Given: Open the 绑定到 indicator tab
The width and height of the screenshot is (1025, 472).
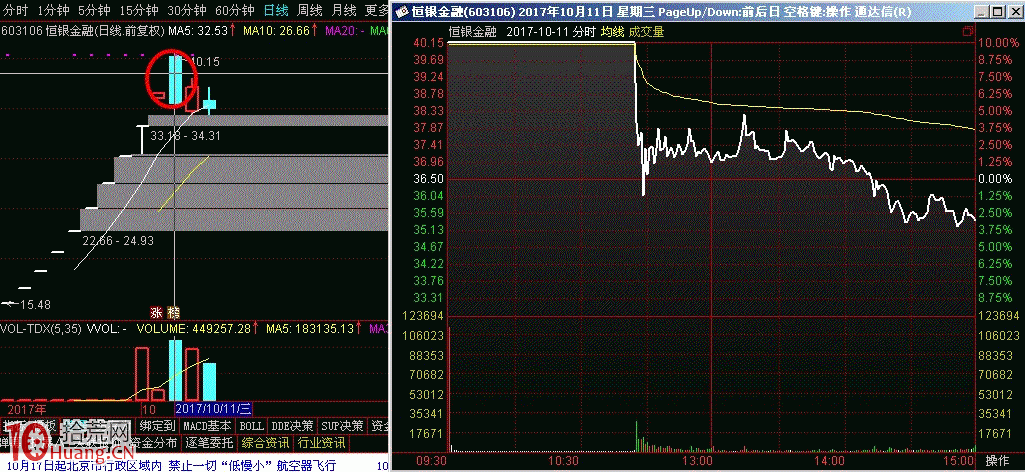Looking at the screenshot, I should [x=157, y=426].
